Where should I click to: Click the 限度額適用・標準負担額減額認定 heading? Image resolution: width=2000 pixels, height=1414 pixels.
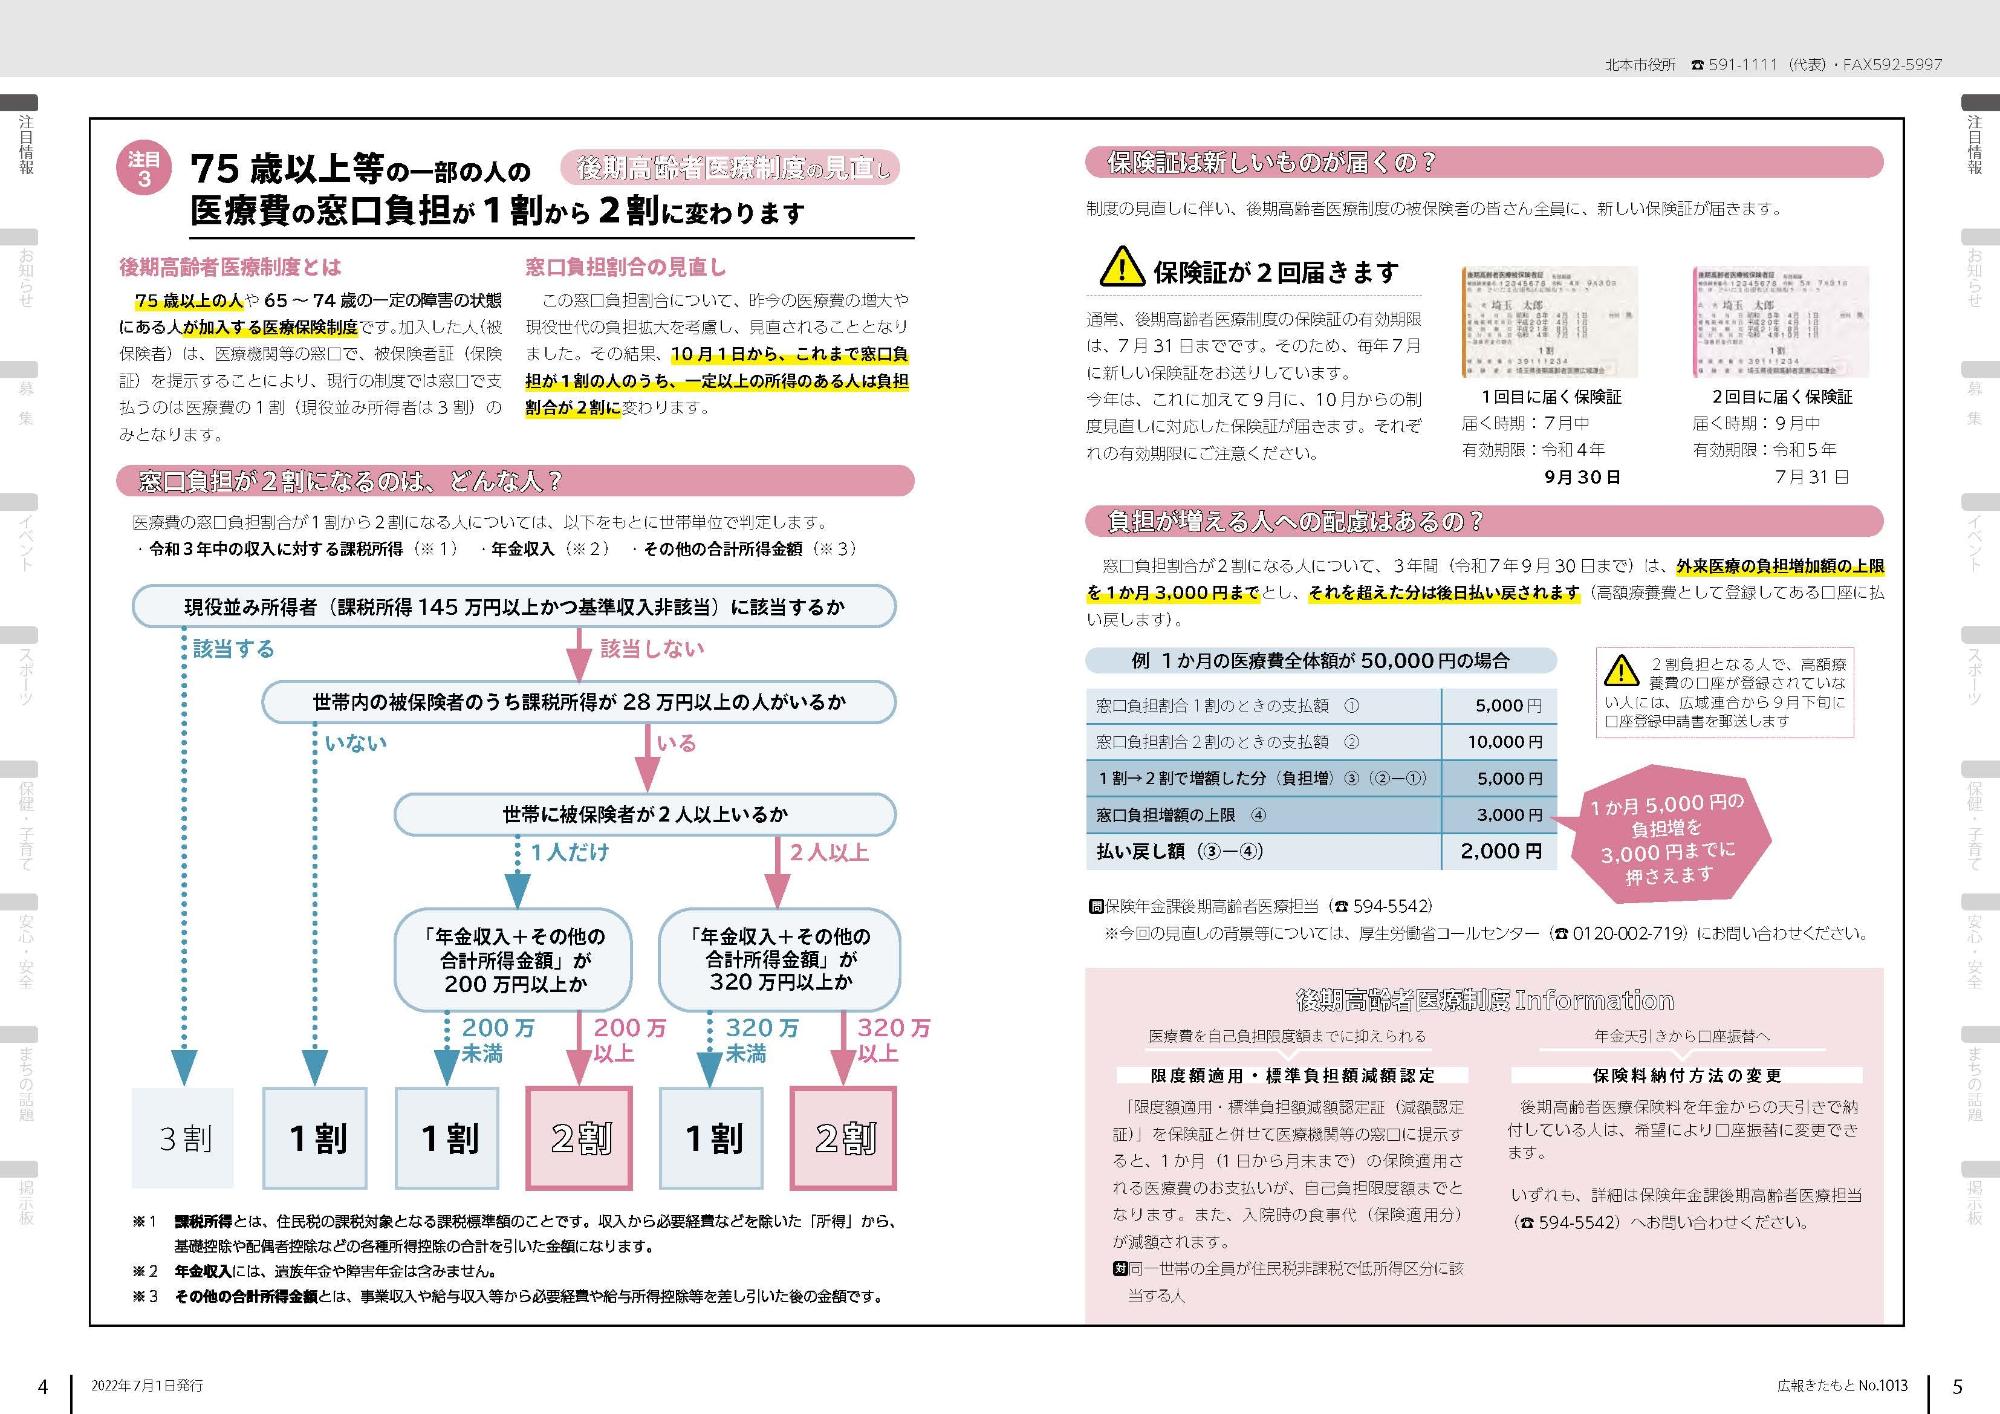(x=1293, y=1076)
